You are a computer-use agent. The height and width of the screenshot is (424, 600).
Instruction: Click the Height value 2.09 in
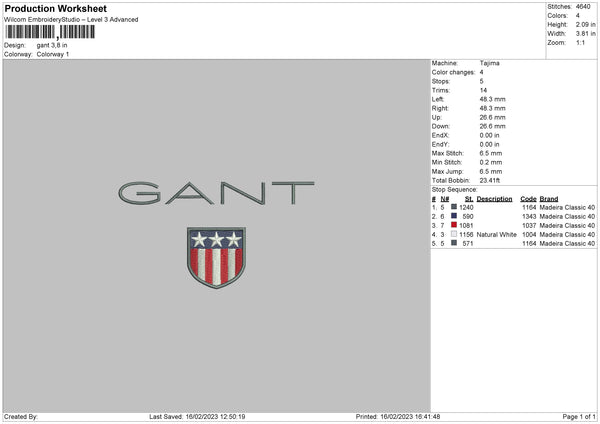[x=585, y=24]
